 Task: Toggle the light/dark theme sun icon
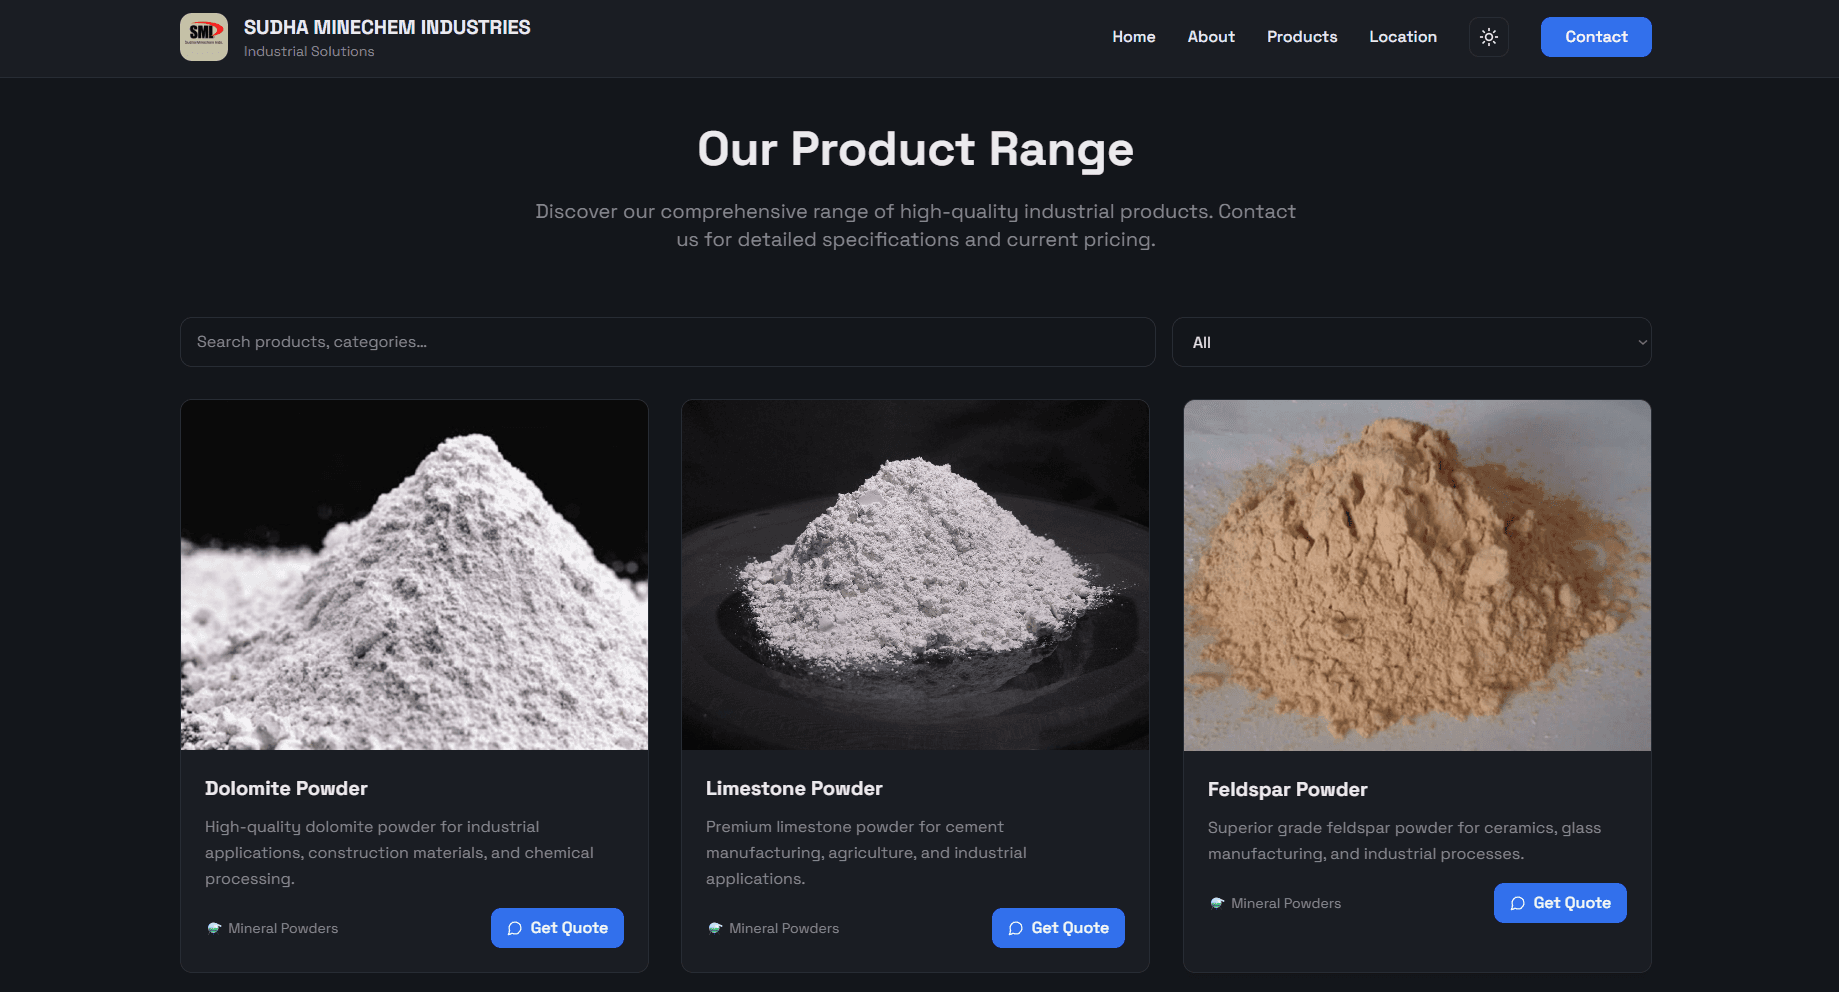[1489, 37]
